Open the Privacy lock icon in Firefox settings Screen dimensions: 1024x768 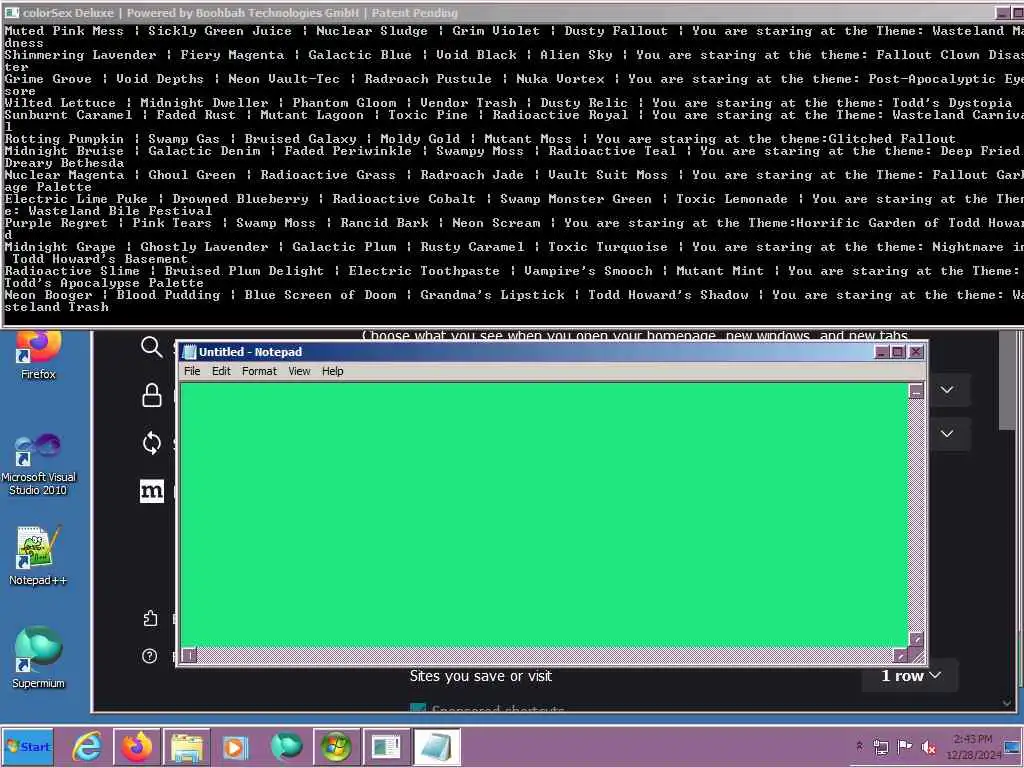[152, 395]
